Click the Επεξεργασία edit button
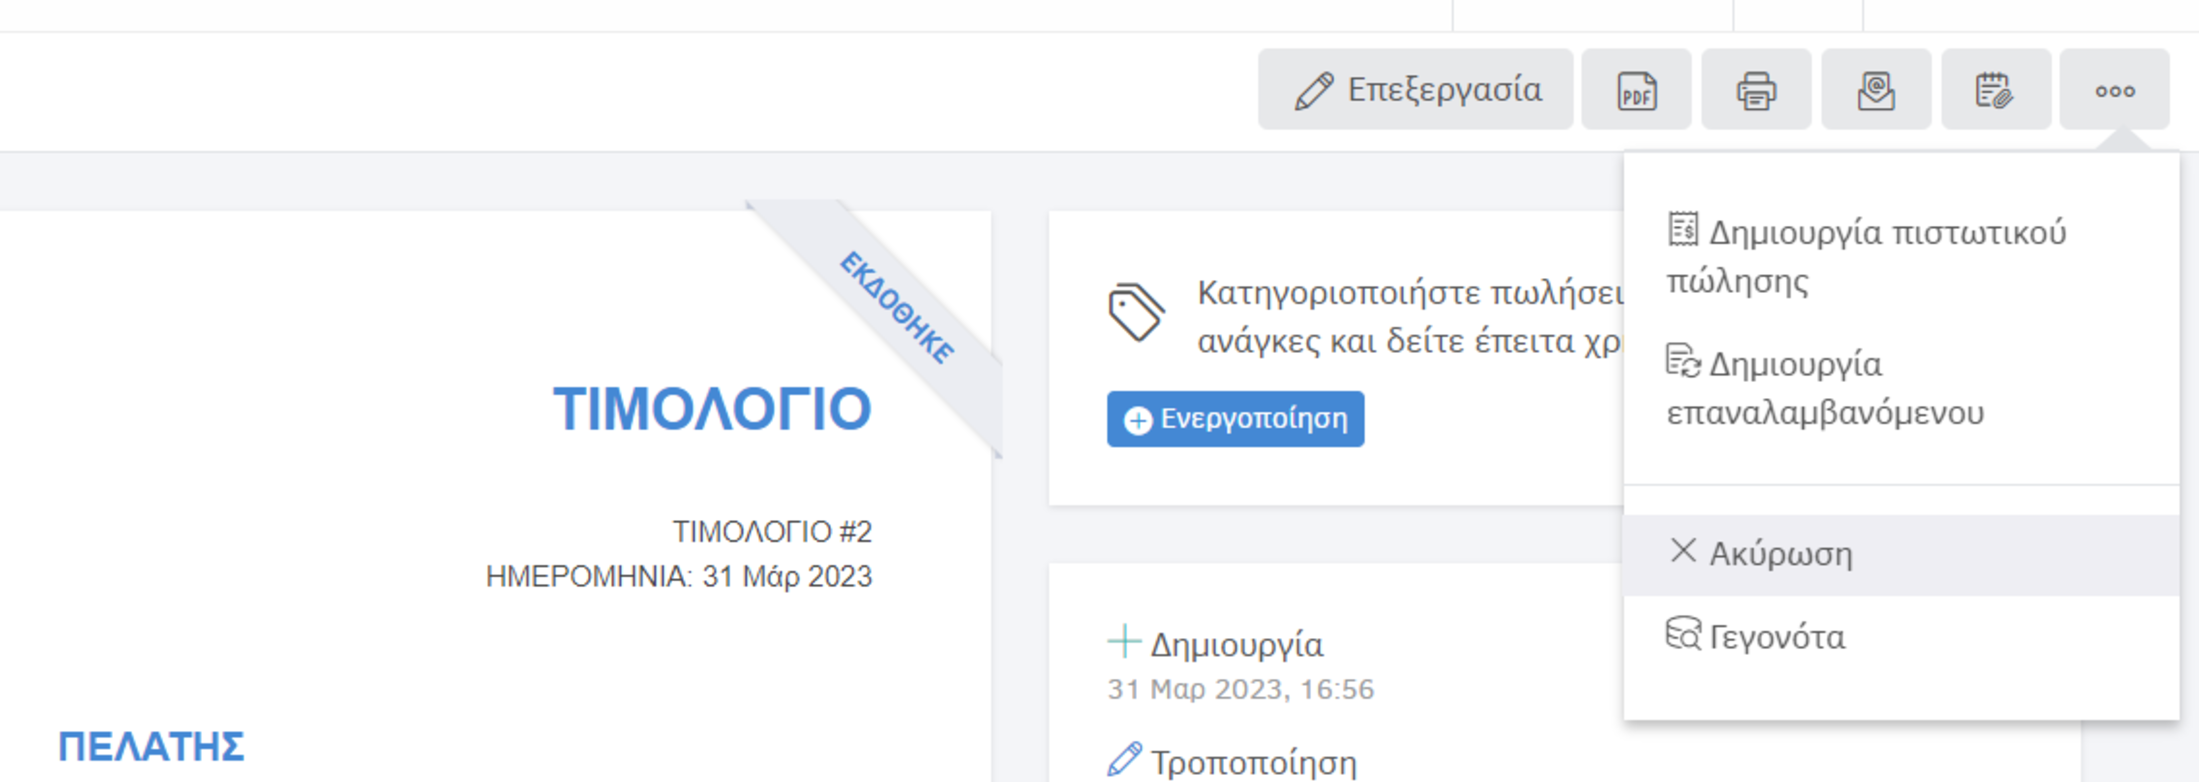The height and width of the screenshot is (782, 2199). pos(1415,90)
